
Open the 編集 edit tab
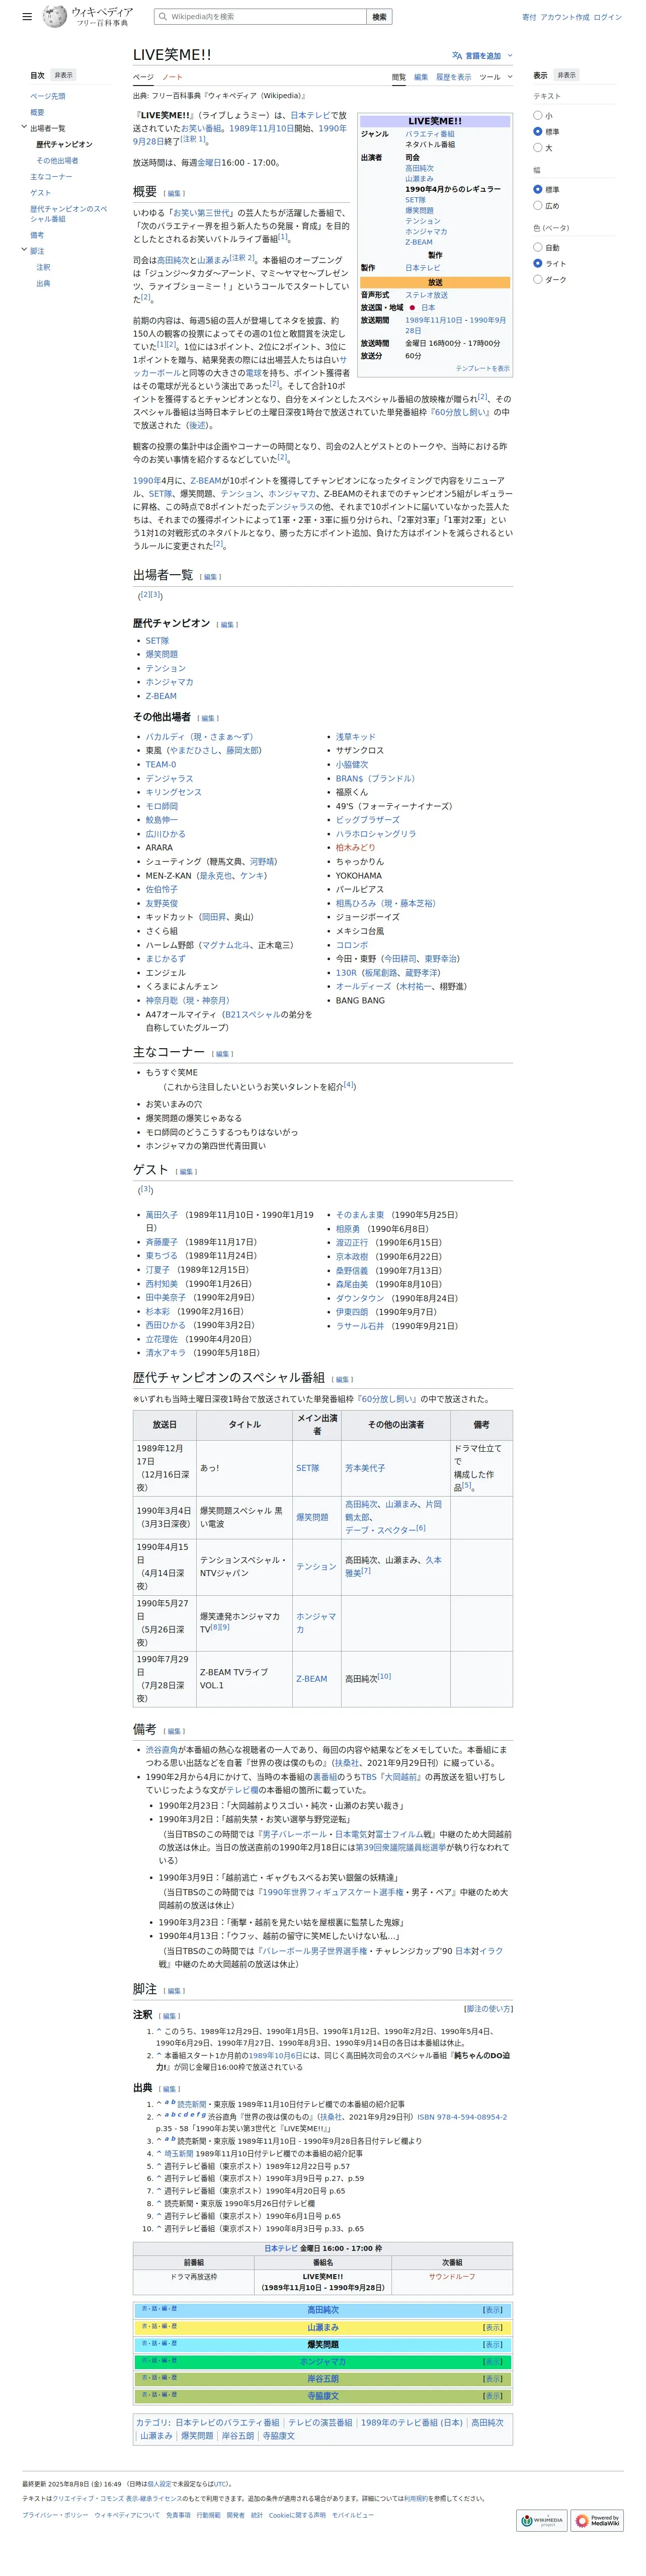click(x=421, y=77)
